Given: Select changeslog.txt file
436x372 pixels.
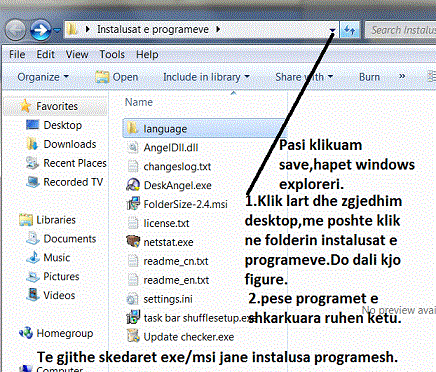Looking at the screenshot, I should 177,166.
